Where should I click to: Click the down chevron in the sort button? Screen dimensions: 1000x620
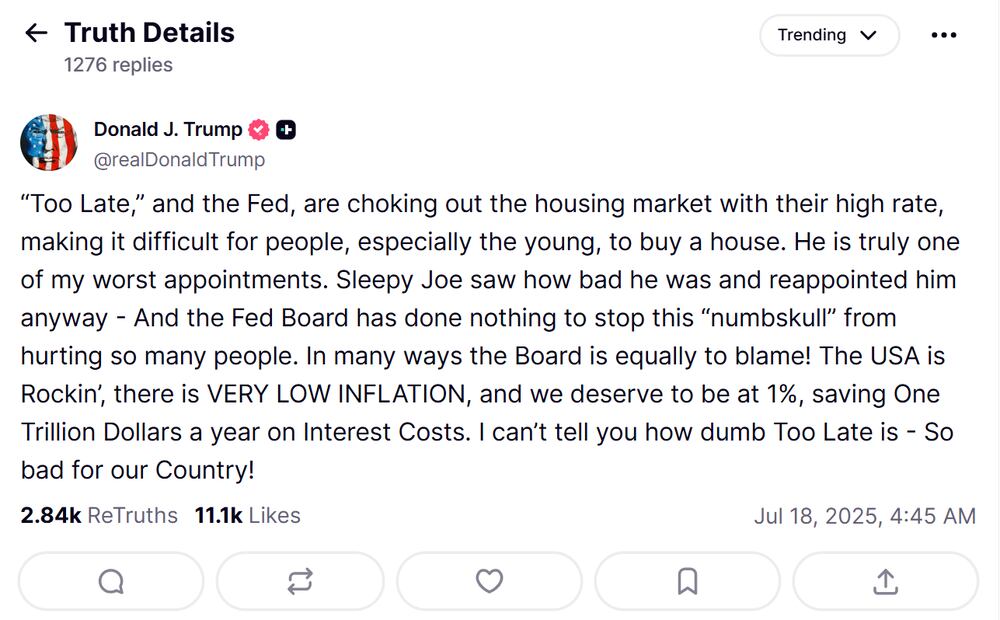867,36
